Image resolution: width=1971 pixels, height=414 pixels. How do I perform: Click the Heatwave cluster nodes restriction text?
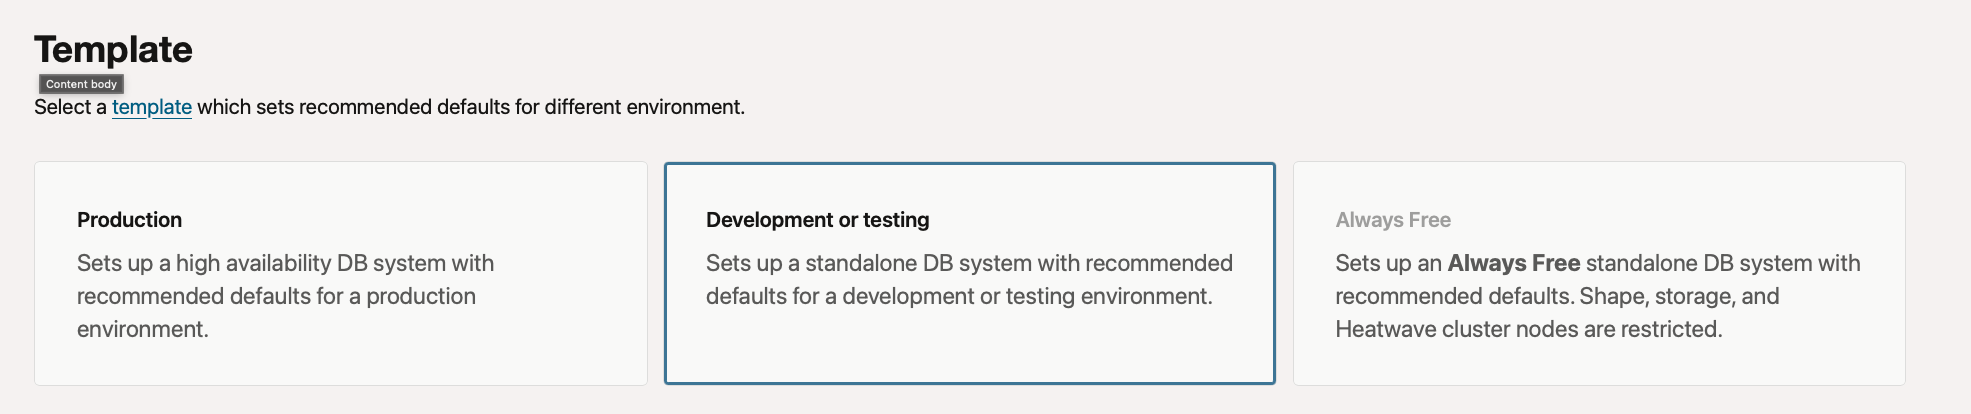(1528, 329)
